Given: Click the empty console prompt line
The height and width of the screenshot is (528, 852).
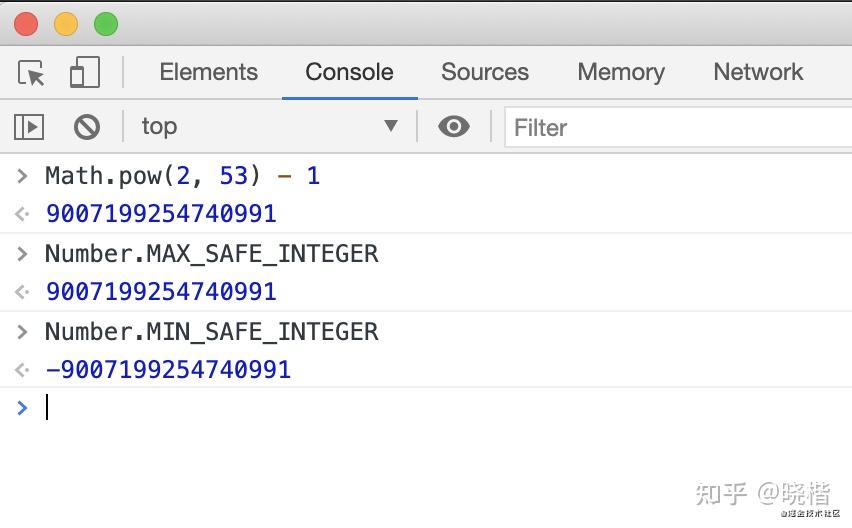Looking at the screenshot, I should (x=400, y=408).
